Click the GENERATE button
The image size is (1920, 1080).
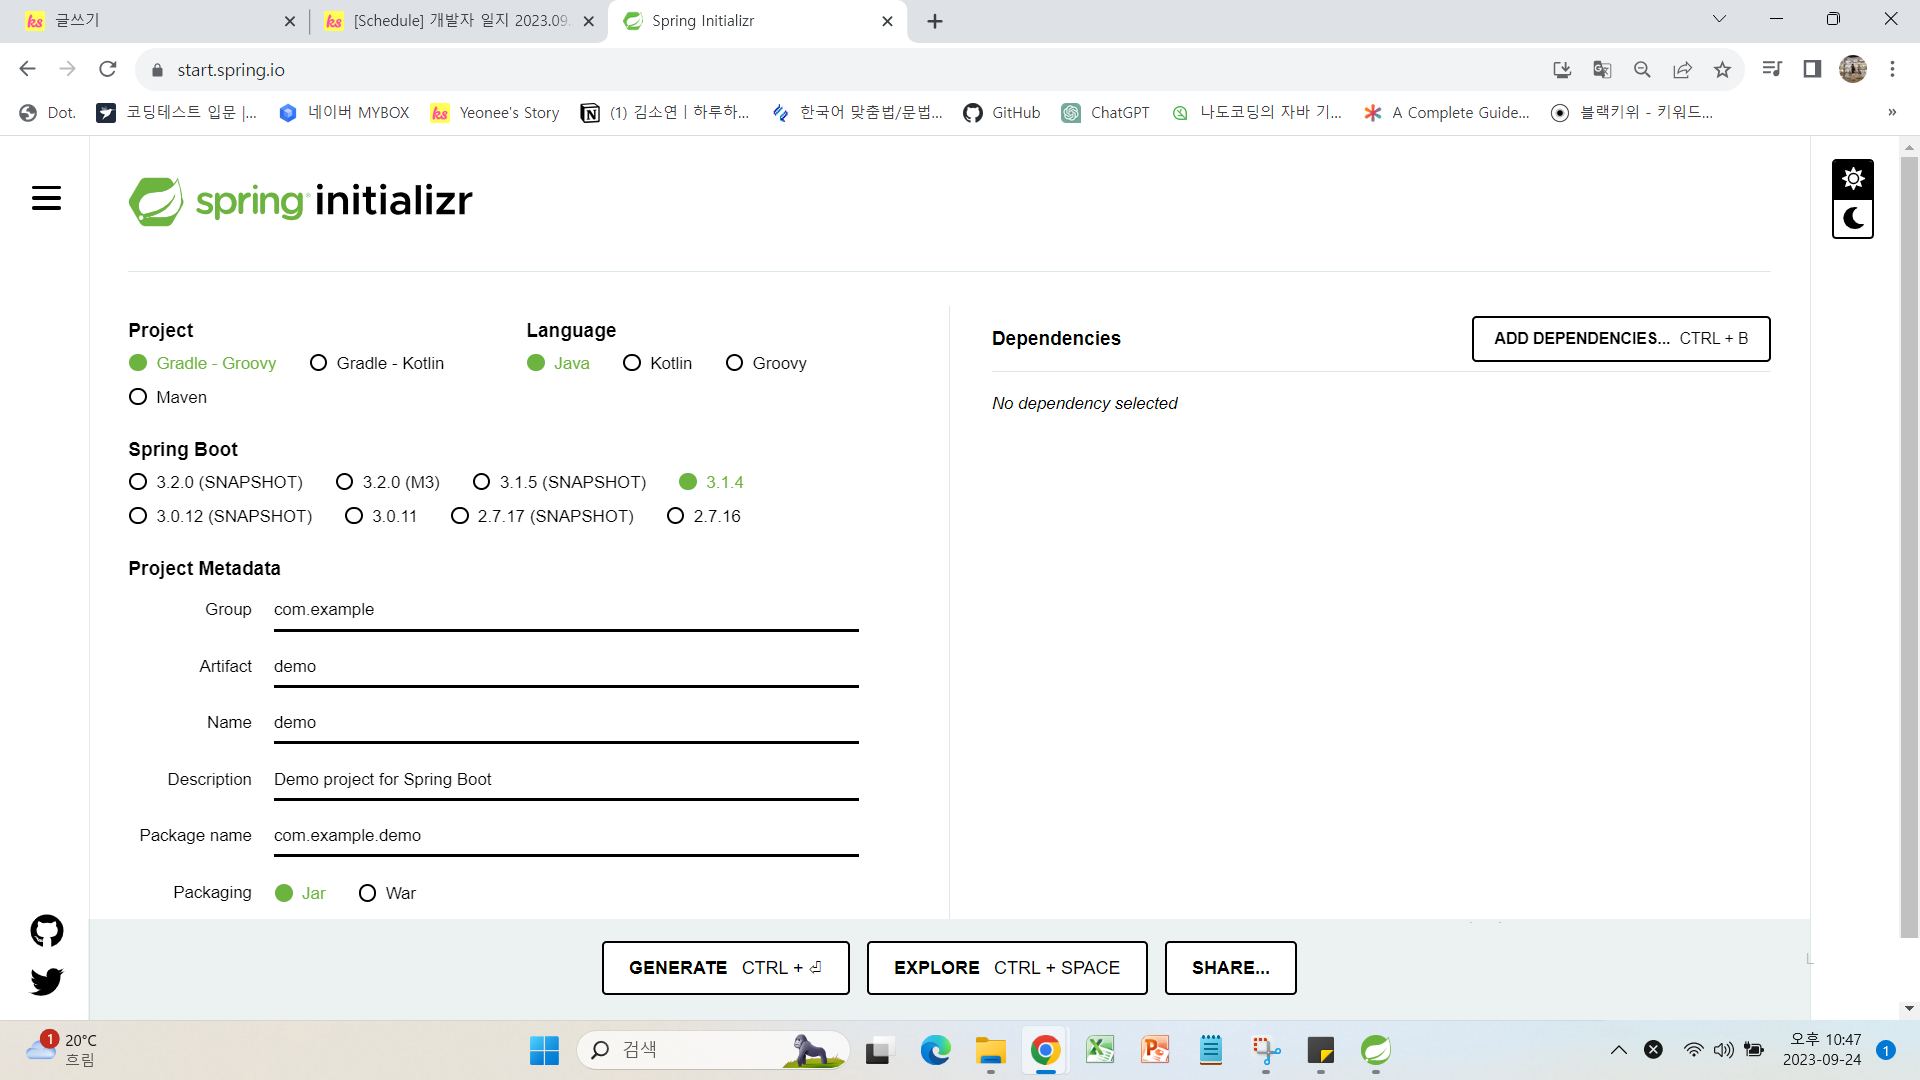coord(726,968)
